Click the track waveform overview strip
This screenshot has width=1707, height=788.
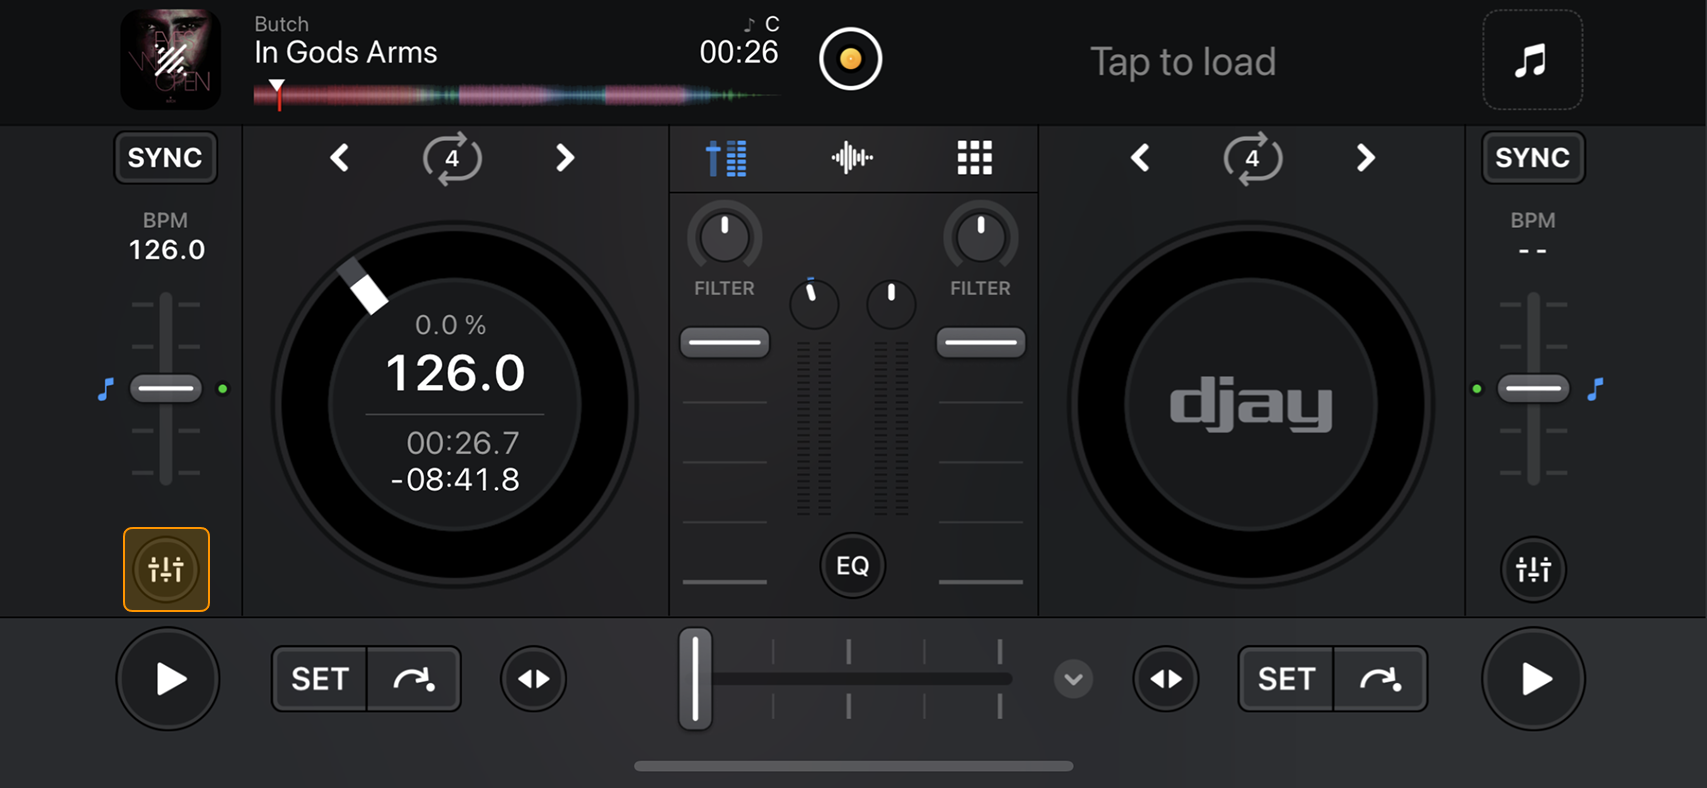pyautogui.click(x=517, y=96)
